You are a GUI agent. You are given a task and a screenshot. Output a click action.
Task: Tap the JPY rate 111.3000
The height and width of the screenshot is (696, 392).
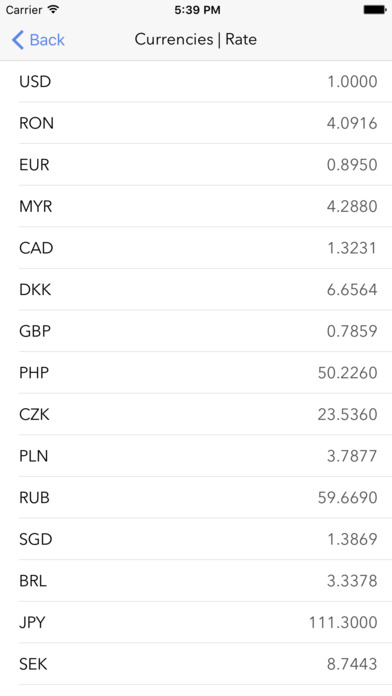pyautogui.click(x=343, y=622)
